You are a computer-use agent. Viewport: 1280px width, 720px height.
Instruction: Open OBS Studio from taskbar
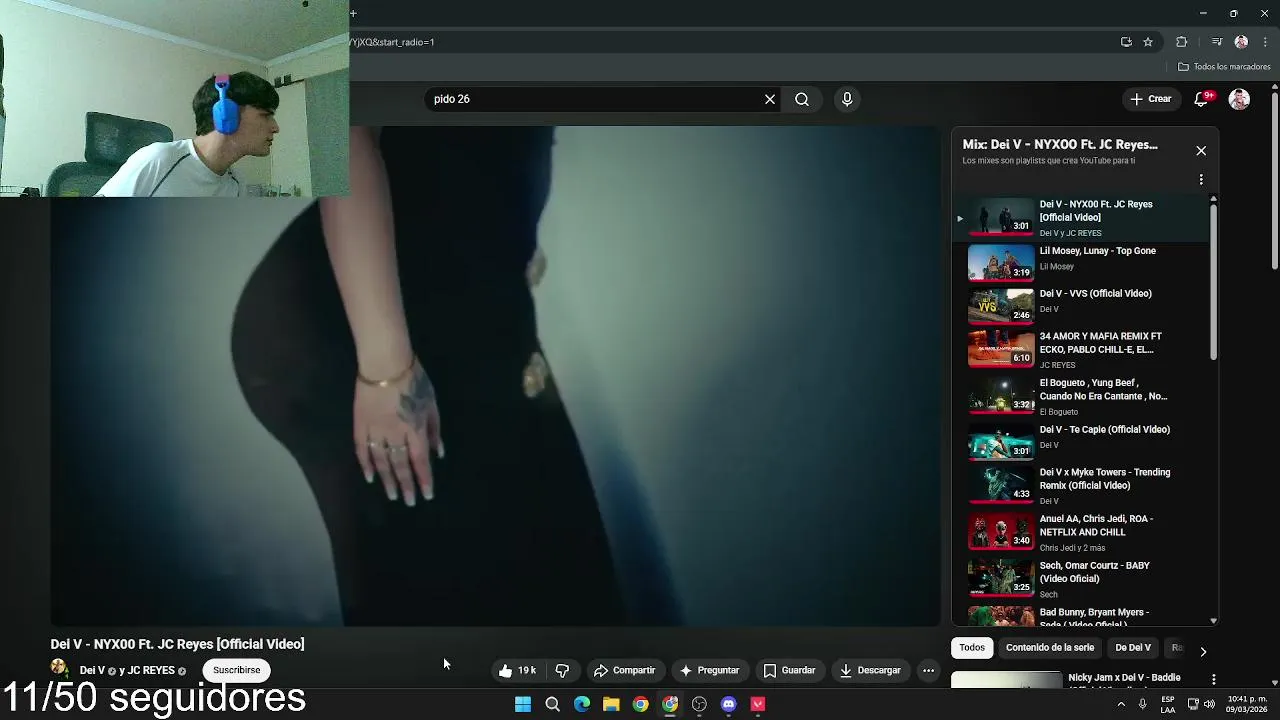click(699, 704)
